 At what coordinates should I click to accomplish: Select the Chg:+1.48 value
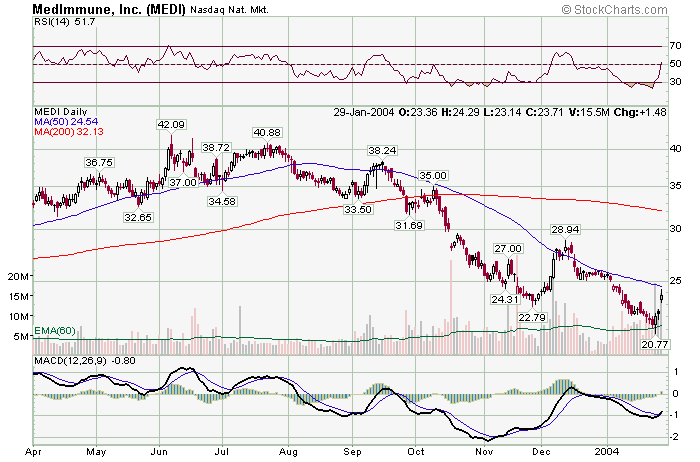(x=640, y=112)
